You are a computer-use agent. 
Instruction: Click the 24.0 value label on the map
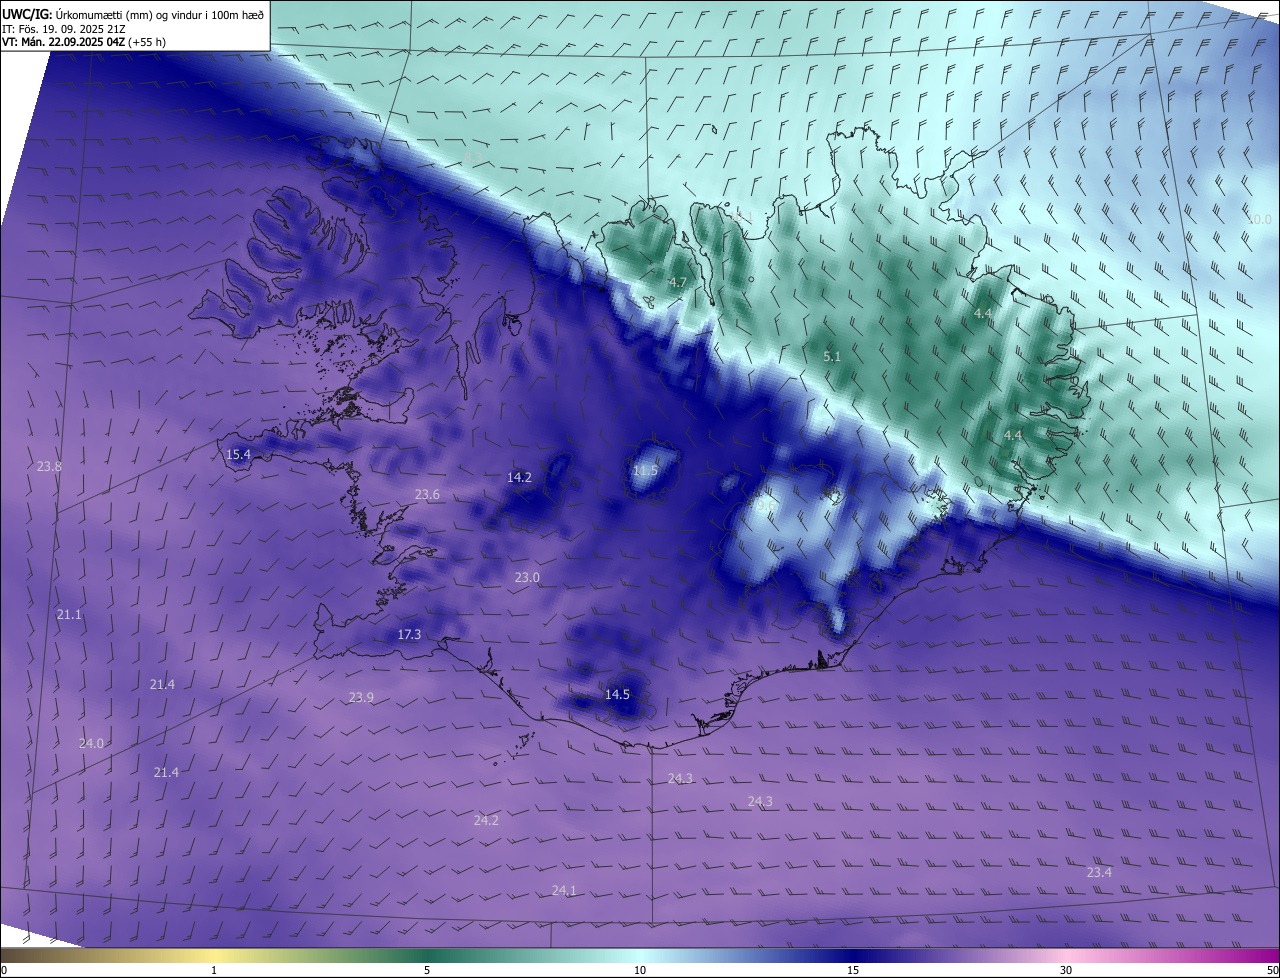point(91,743)
